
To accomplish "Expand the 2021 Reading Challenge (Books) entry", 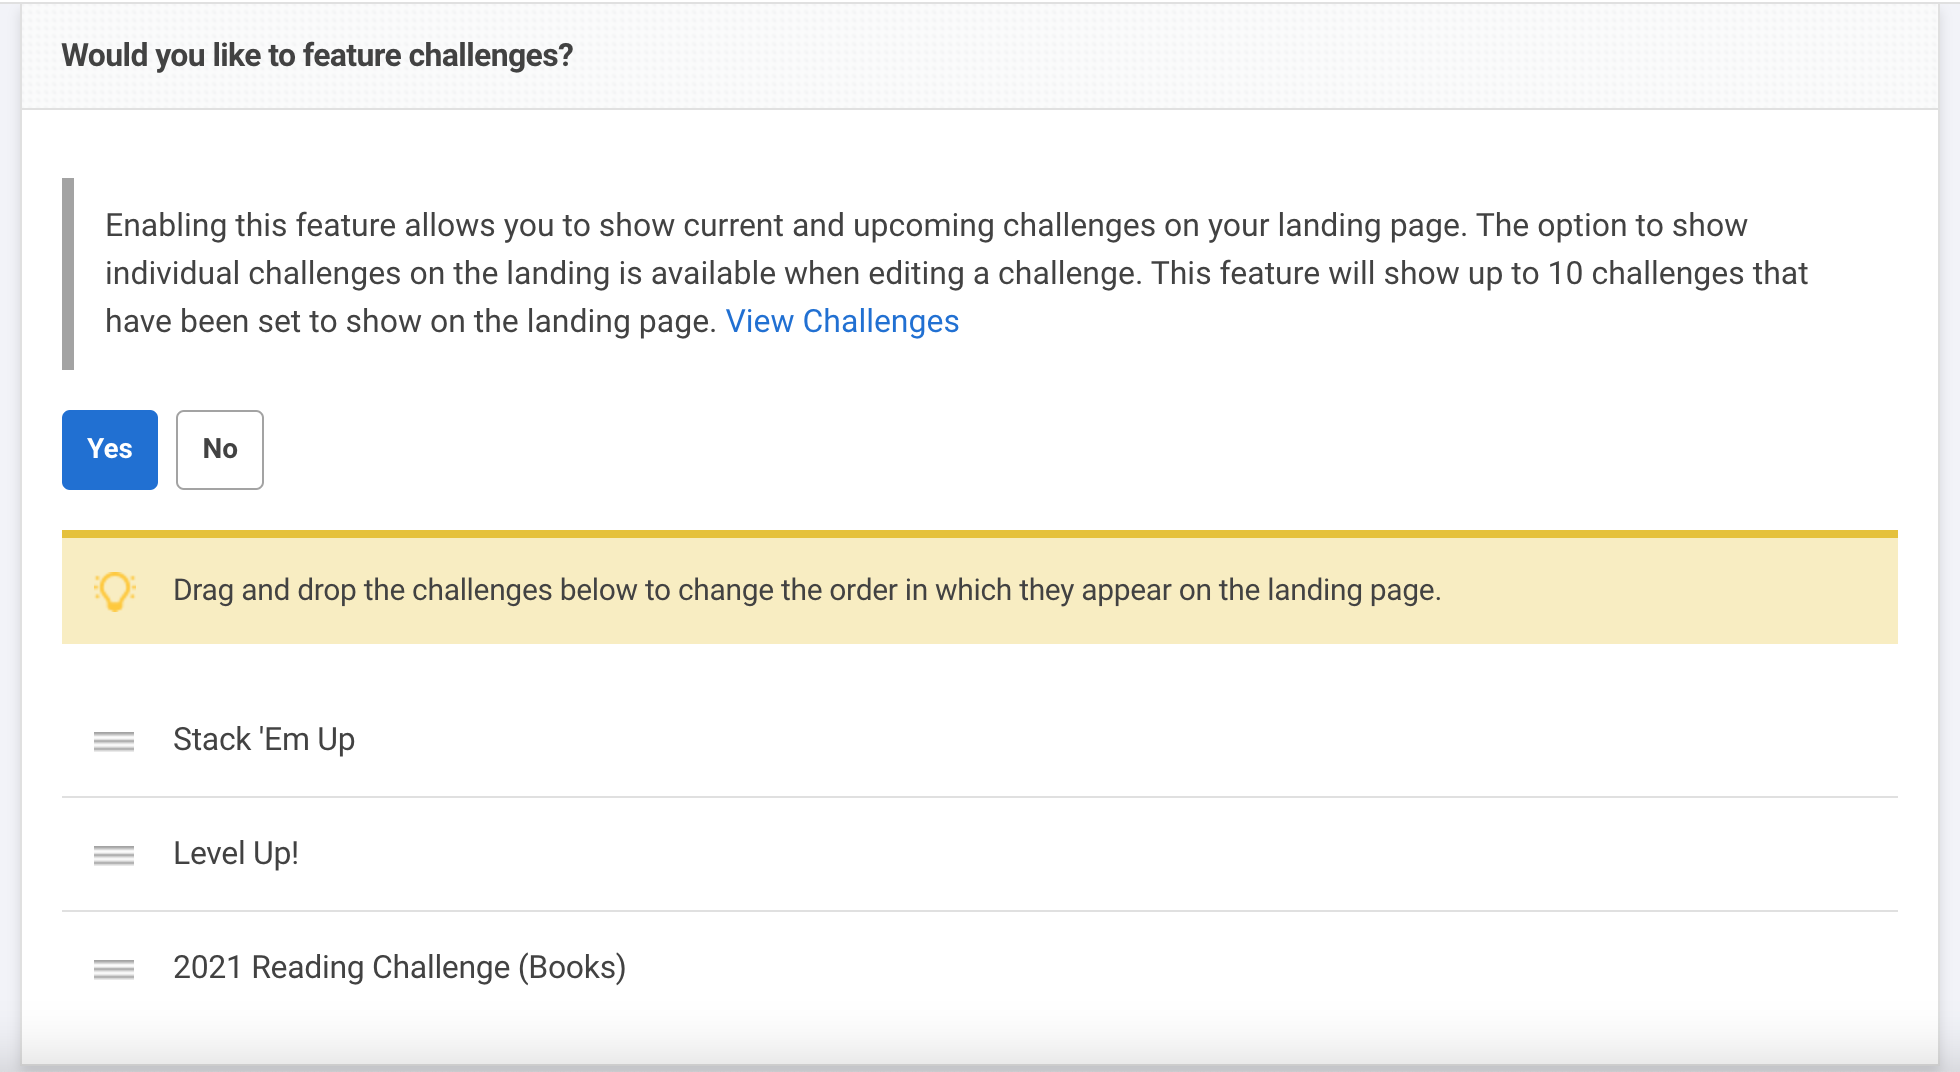I will 399,966.
